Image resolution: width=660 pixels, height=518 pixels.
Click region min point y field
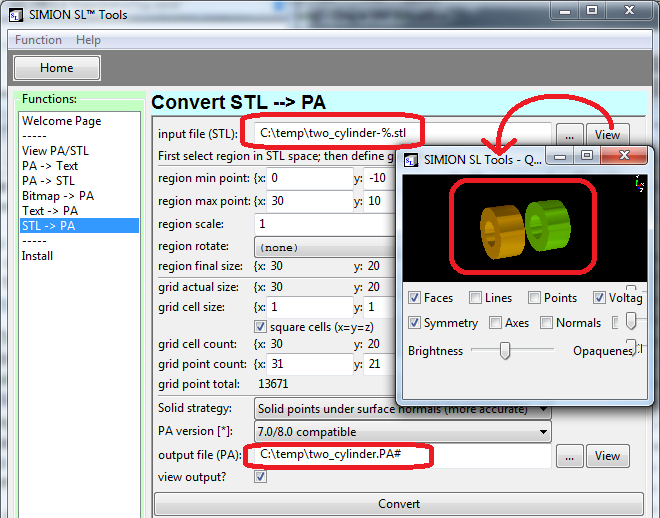point(380,178)
